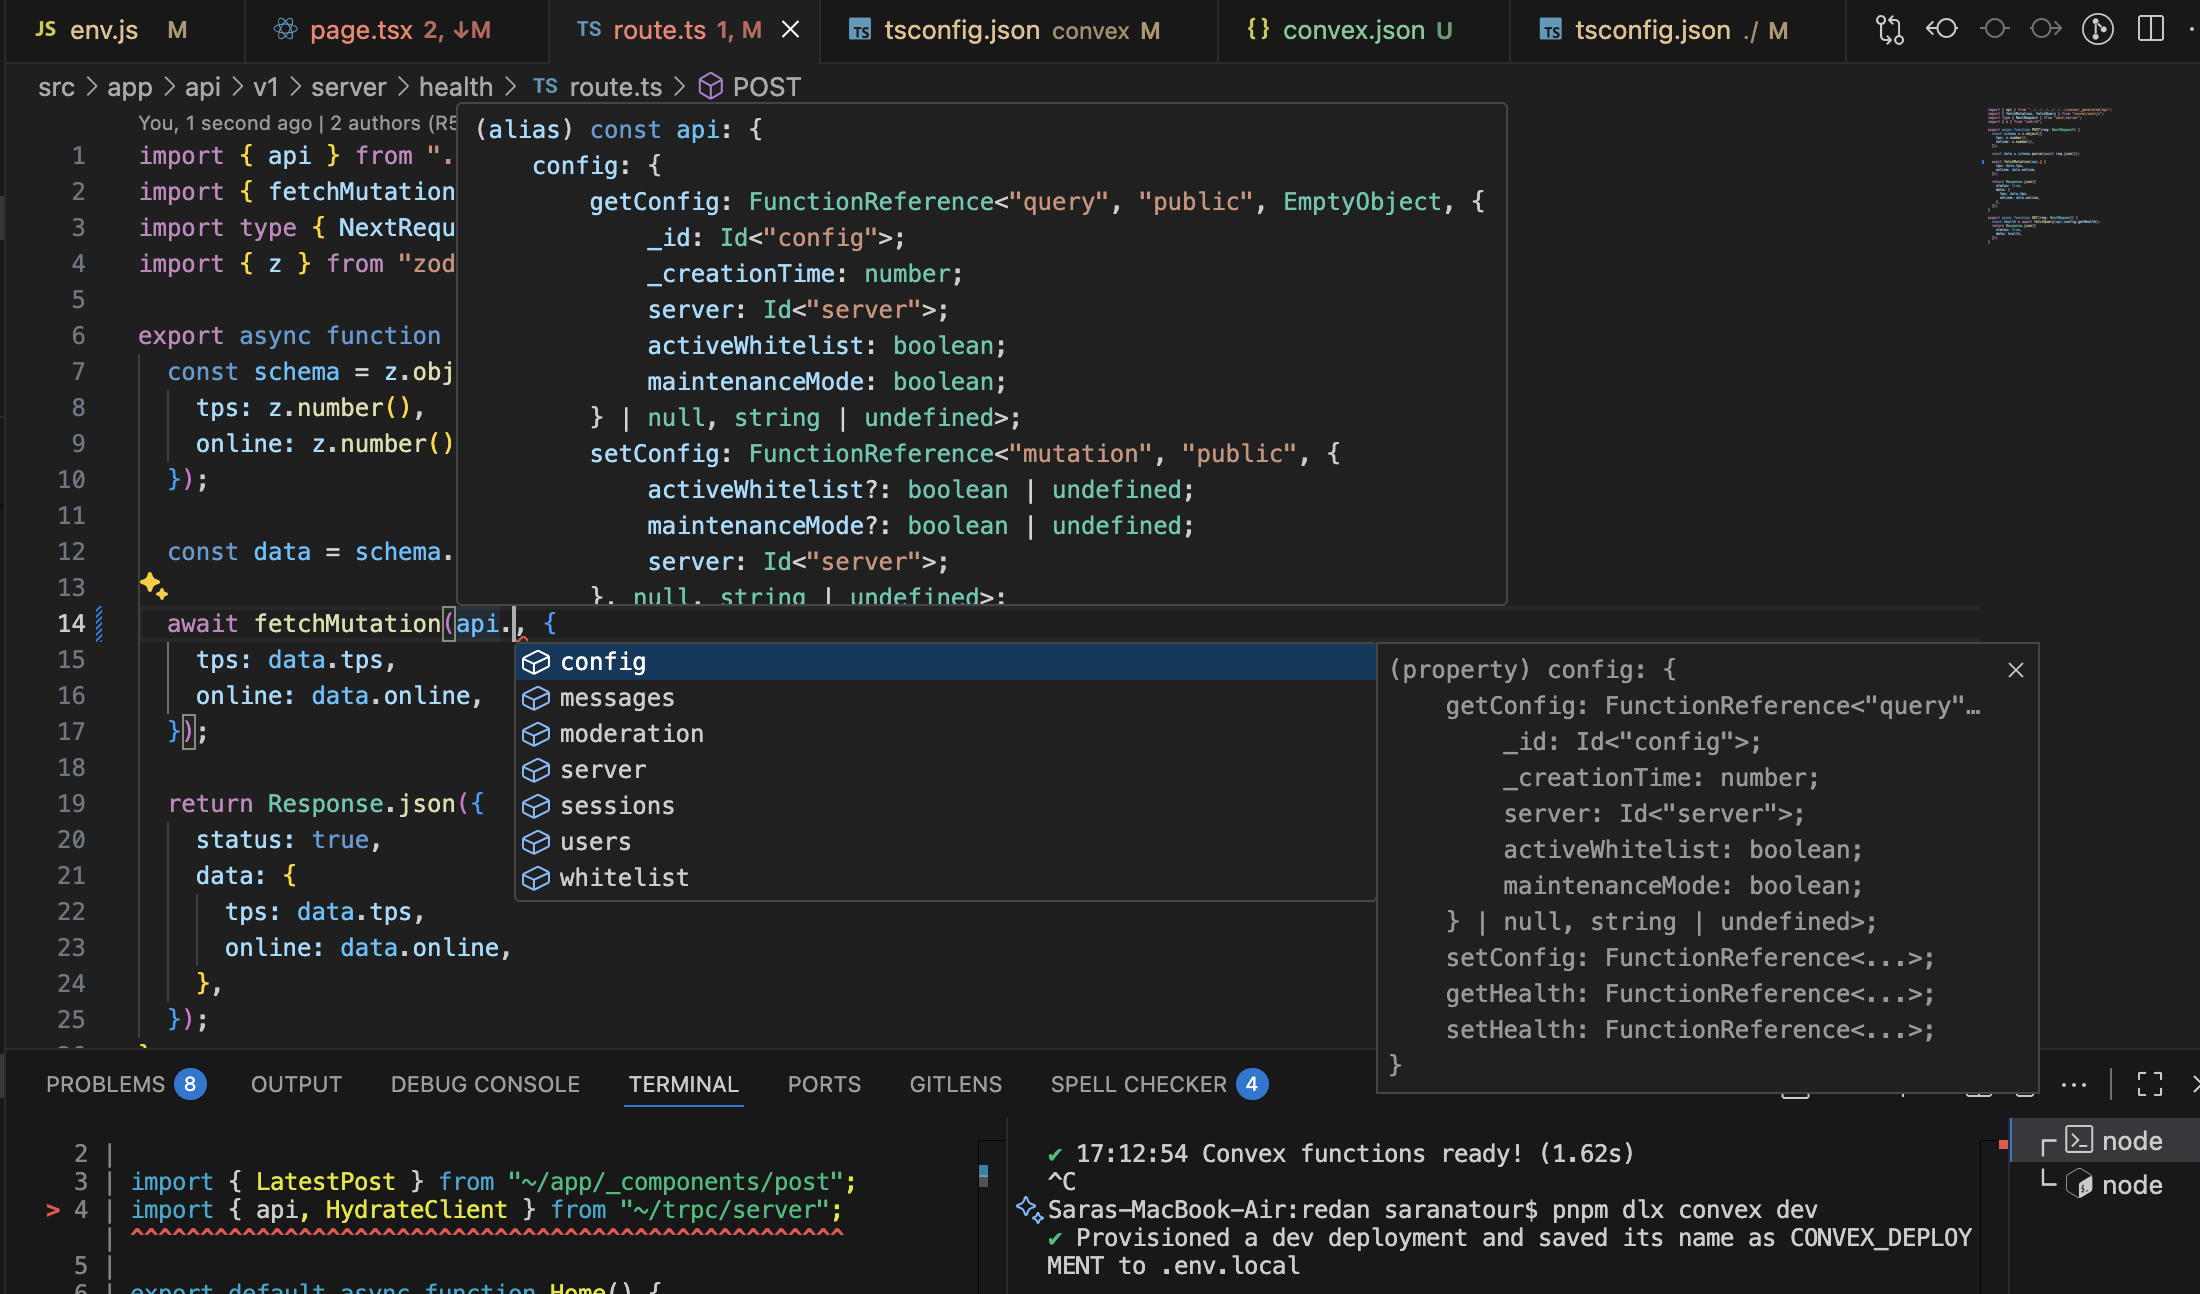This screenshot has width=2200, height=1294.
Task: Click the middle commit circle icon
Action: (1995, 30)
